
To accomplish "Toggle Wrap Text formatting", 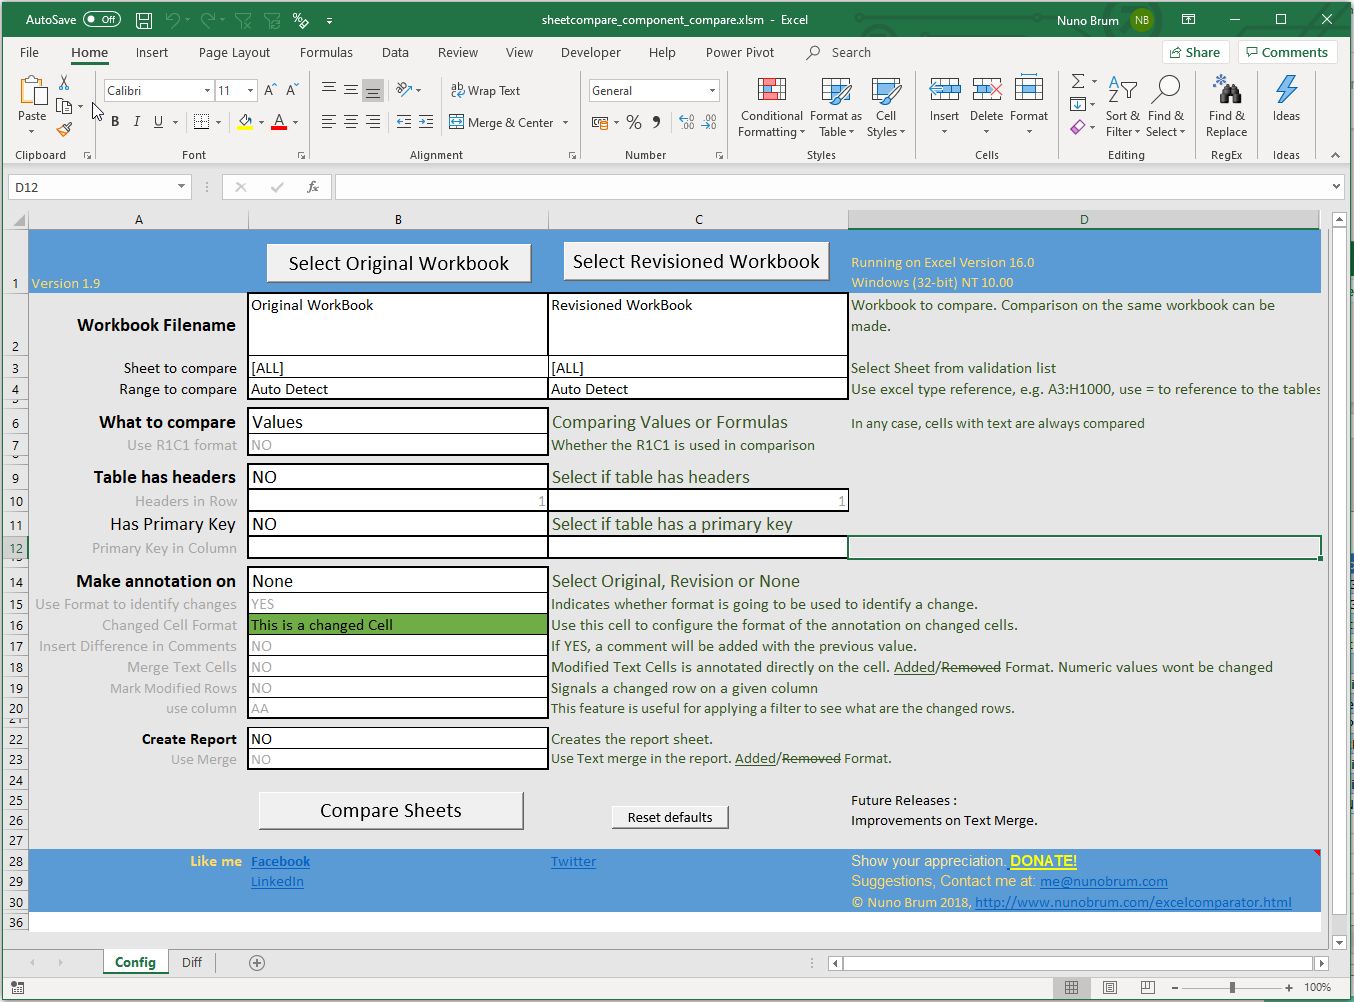I will pyautogui.click(x=485, y=90).
